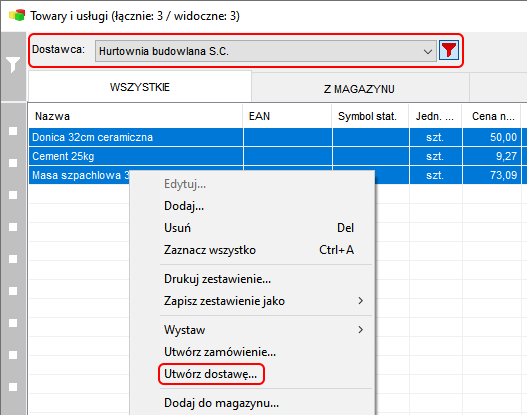Select Dodaj do magazynu menu entry
527x415 pixels.
(221, 403)
